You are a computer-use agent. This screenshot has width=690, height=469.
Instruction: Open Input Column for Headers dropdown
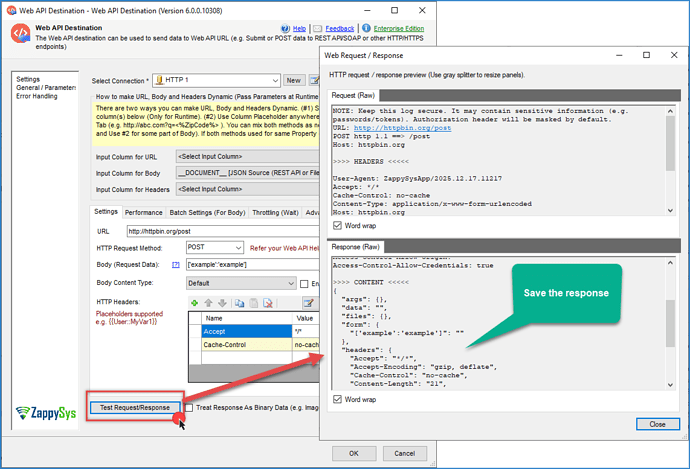(247, 189)
